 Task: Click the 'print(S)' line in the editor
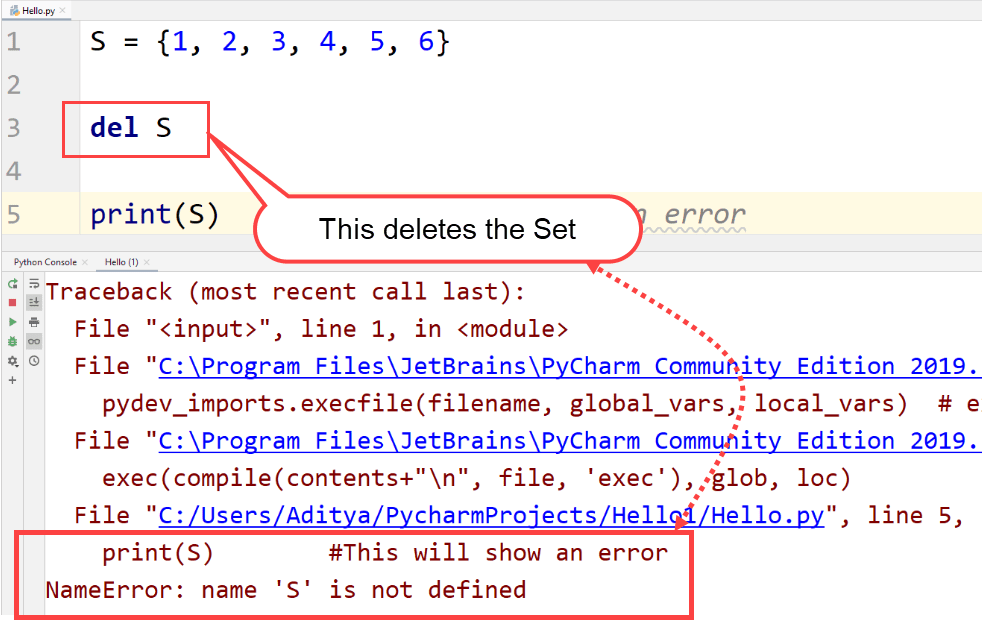tap(155, 215)
